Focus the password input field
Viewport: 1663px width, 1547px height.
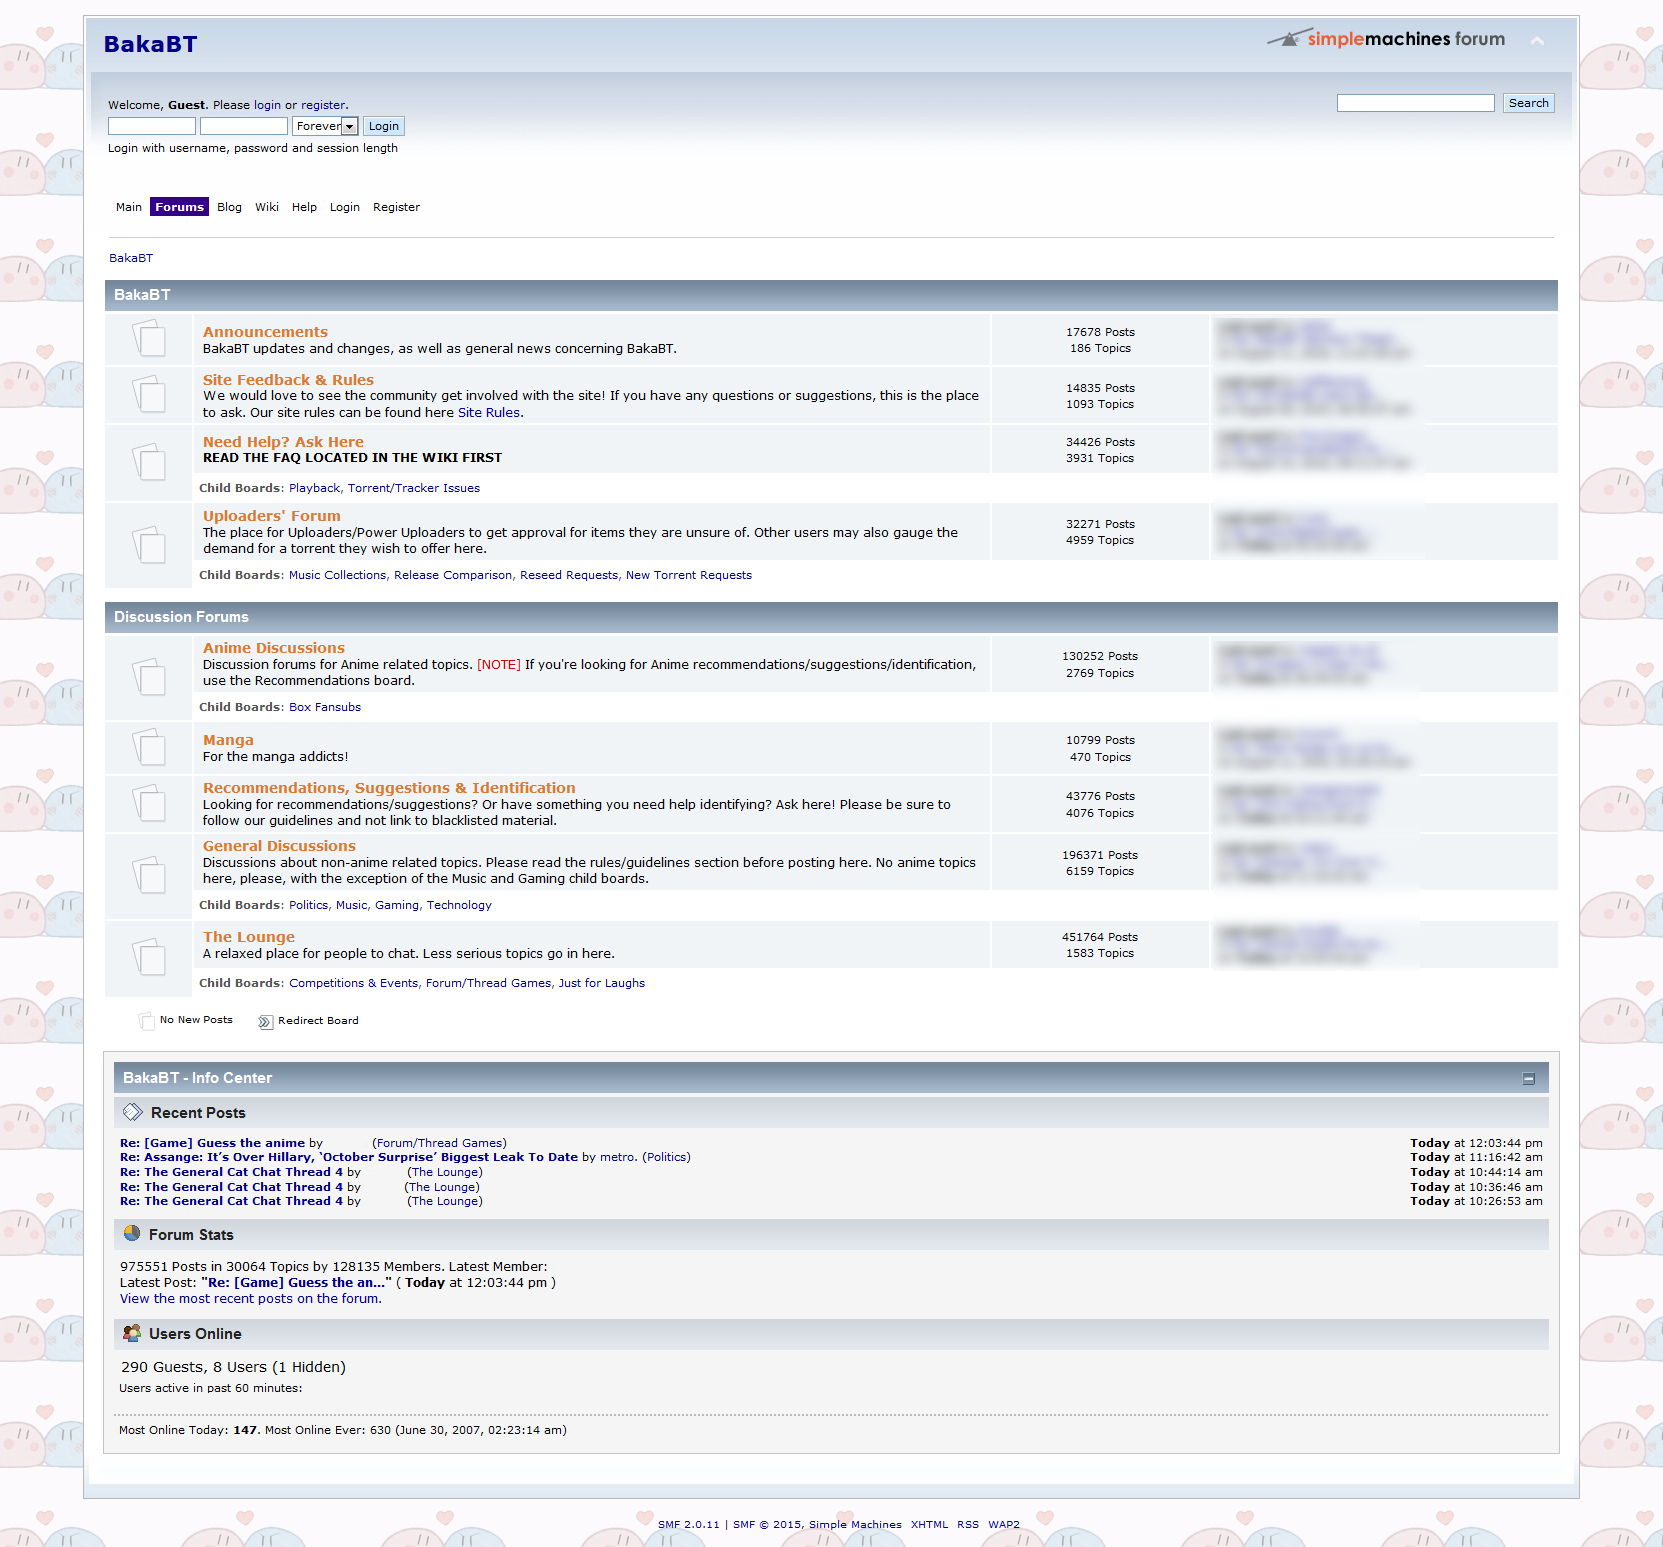point(244,126)
